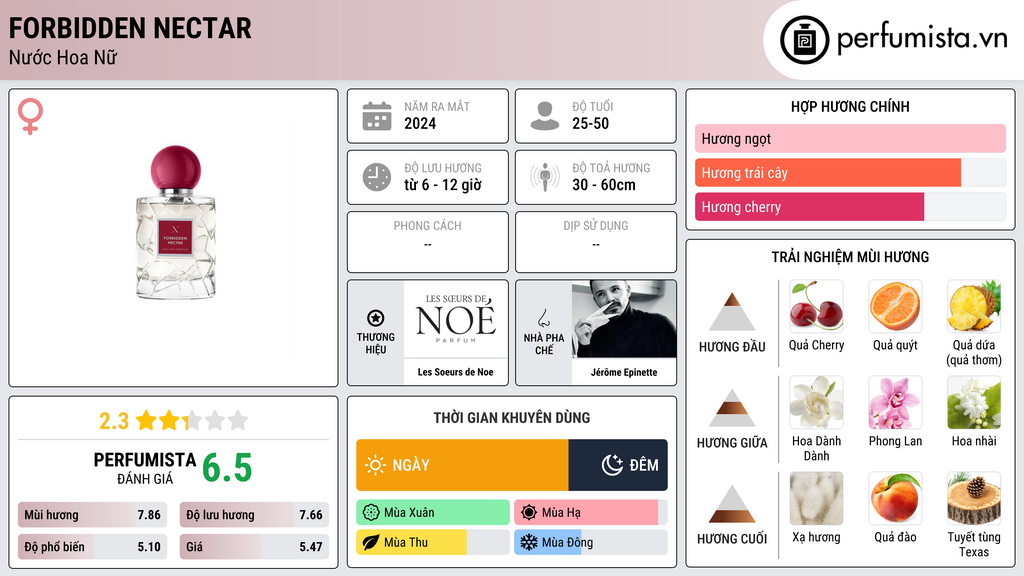Image resolution: width=1024 pixels, height=576 pixels.
Task: Open the Jérôme Epinette name link
Action: 624,372
